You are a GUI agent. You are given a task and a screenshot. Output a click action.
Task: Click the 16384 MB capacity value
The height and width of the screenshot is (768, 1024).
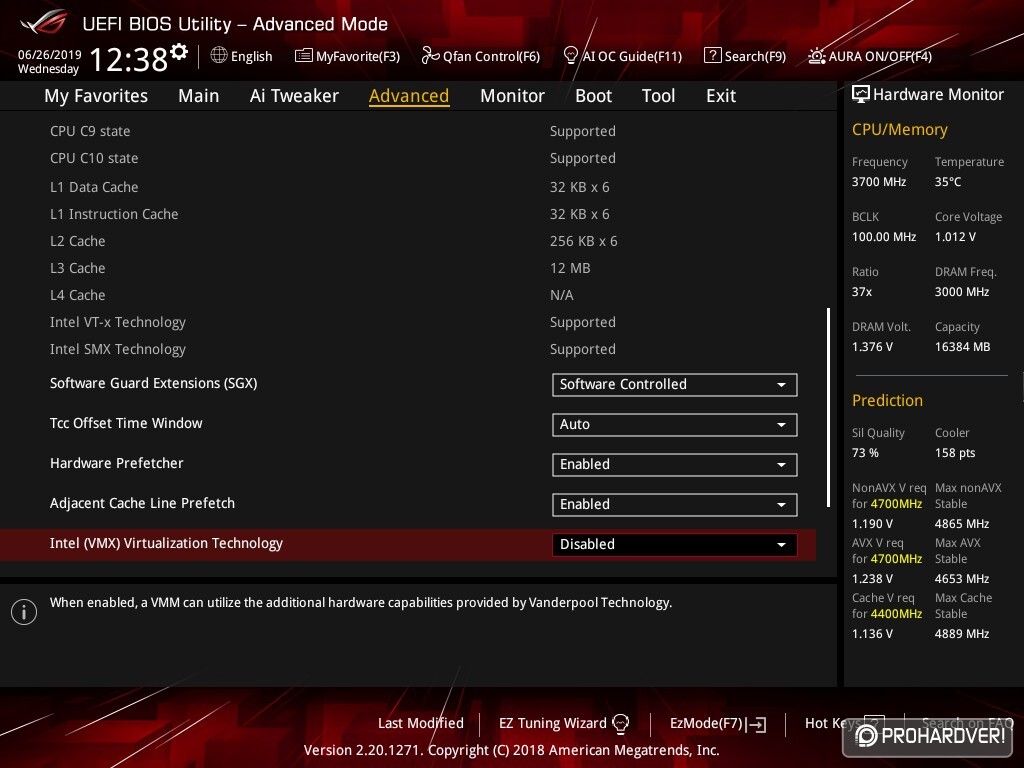(x=962, y=347)
